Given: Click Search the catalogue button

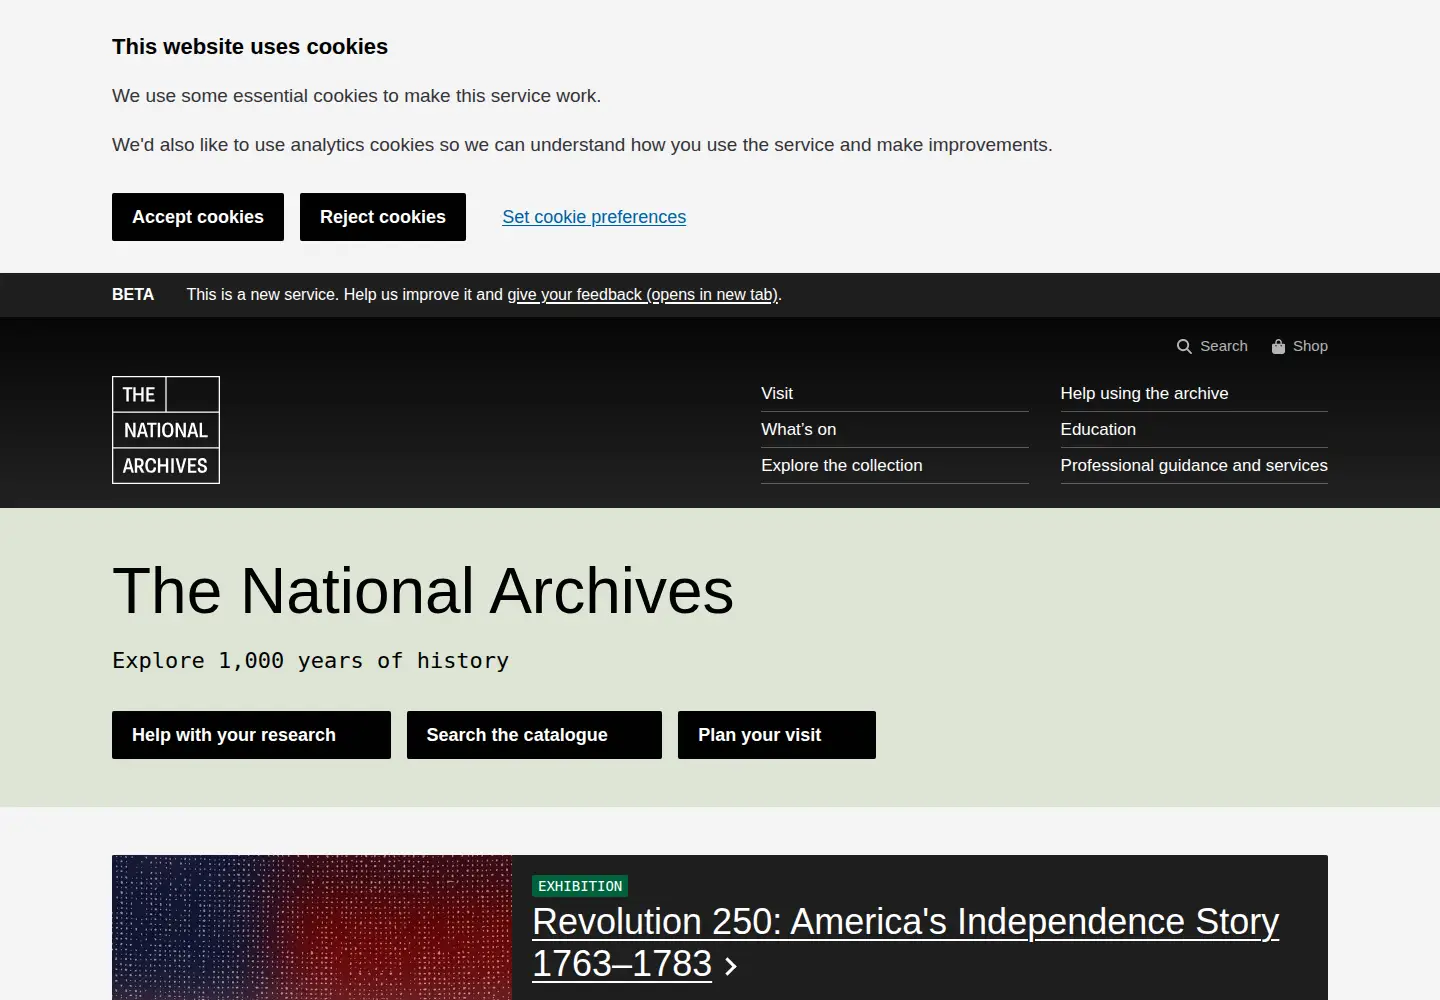Looking at the screenshot, I should pyautogui.click(x=534, y=735).
